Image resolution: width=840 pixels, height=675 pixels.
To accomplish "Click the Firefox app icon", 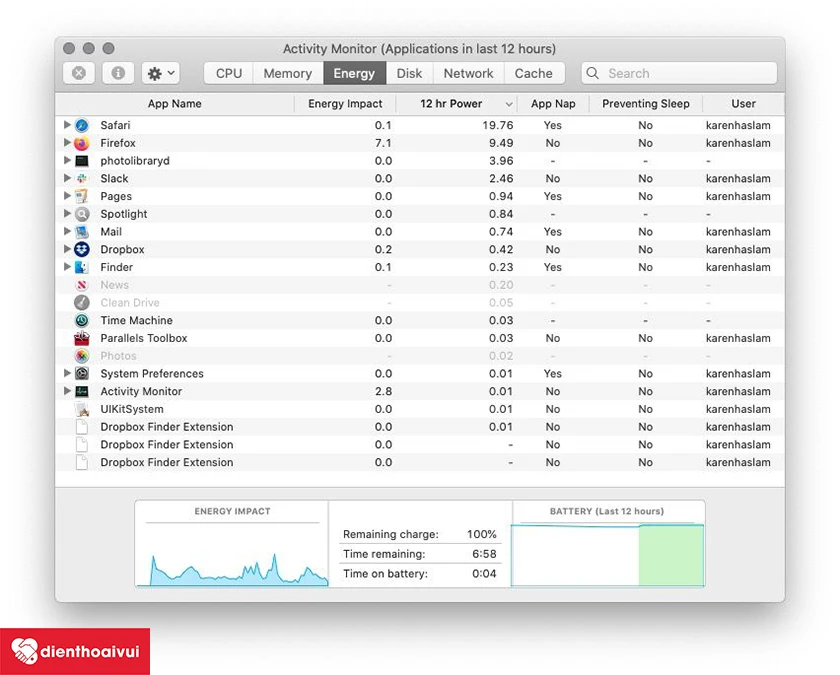I will [81, 143].
